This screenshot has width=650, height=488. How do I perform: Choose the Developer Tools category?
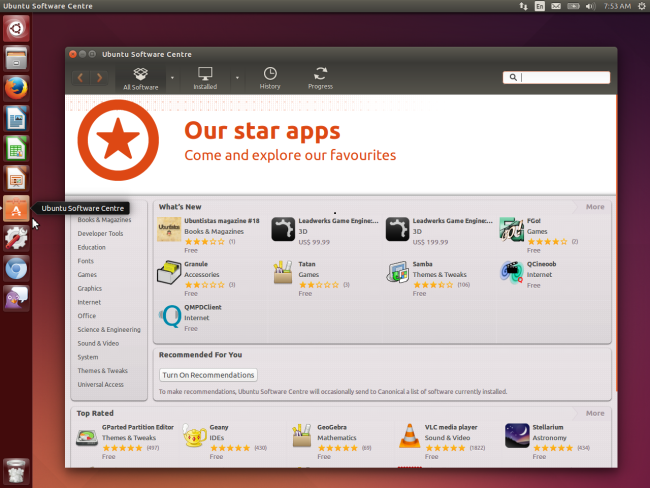pos(101,233)
